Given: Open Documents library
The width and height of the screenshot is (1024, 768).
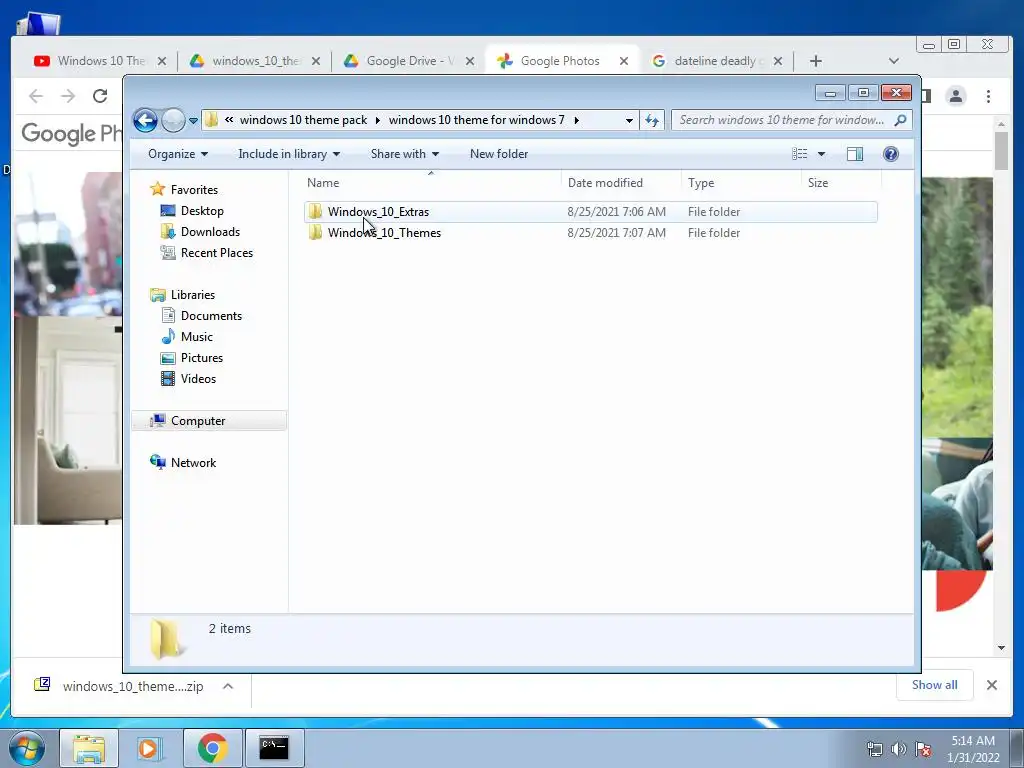Looking at the screenshot, I should point(211,316).
